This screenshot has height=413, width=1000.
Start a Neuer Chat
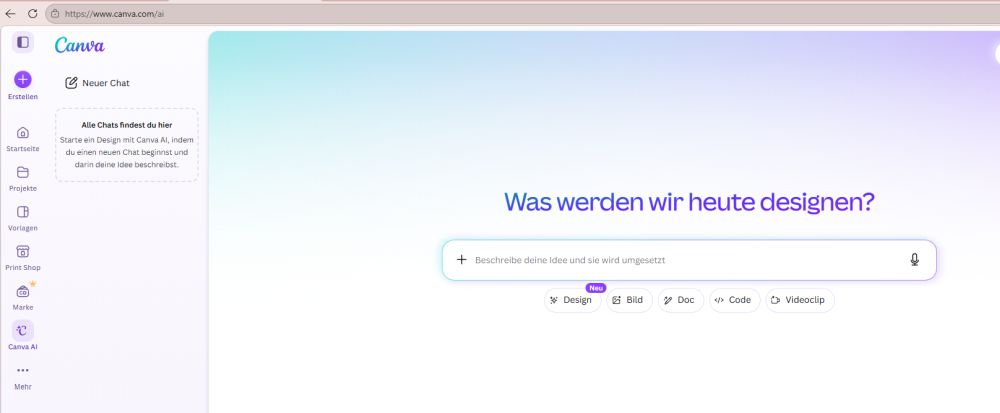click(98, 83)
